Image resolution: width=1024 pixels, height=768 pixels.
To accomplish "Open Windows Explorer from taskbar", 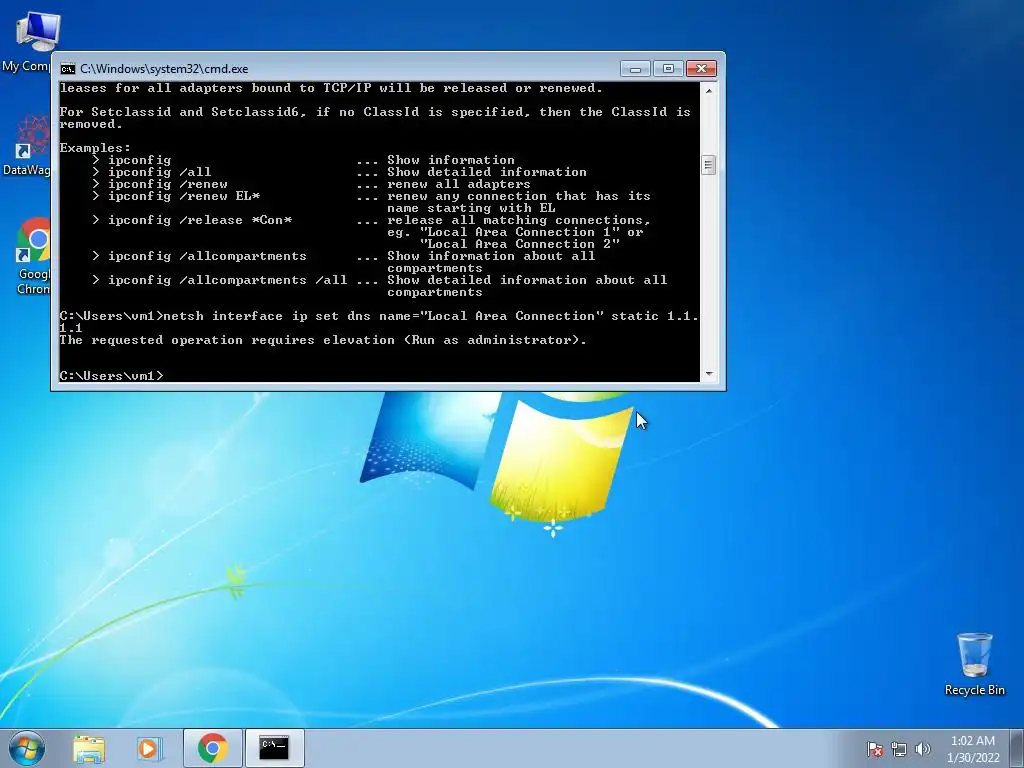I will 89,748.
